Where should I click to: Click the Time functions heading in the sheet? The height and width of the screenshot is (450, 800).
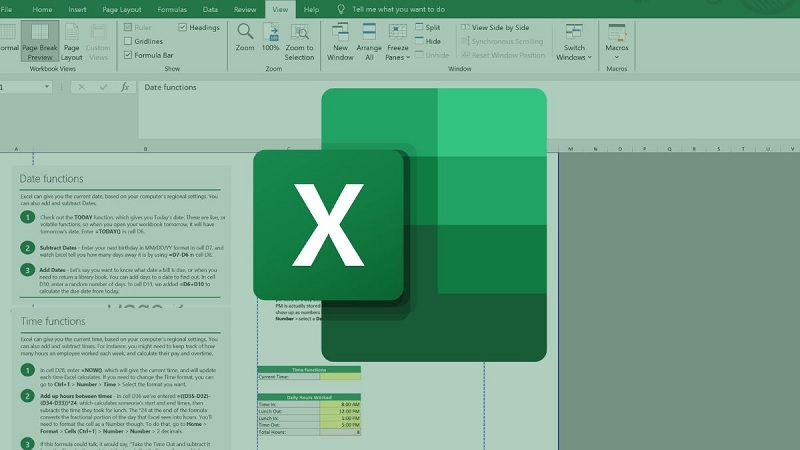(x=53, y=321)
